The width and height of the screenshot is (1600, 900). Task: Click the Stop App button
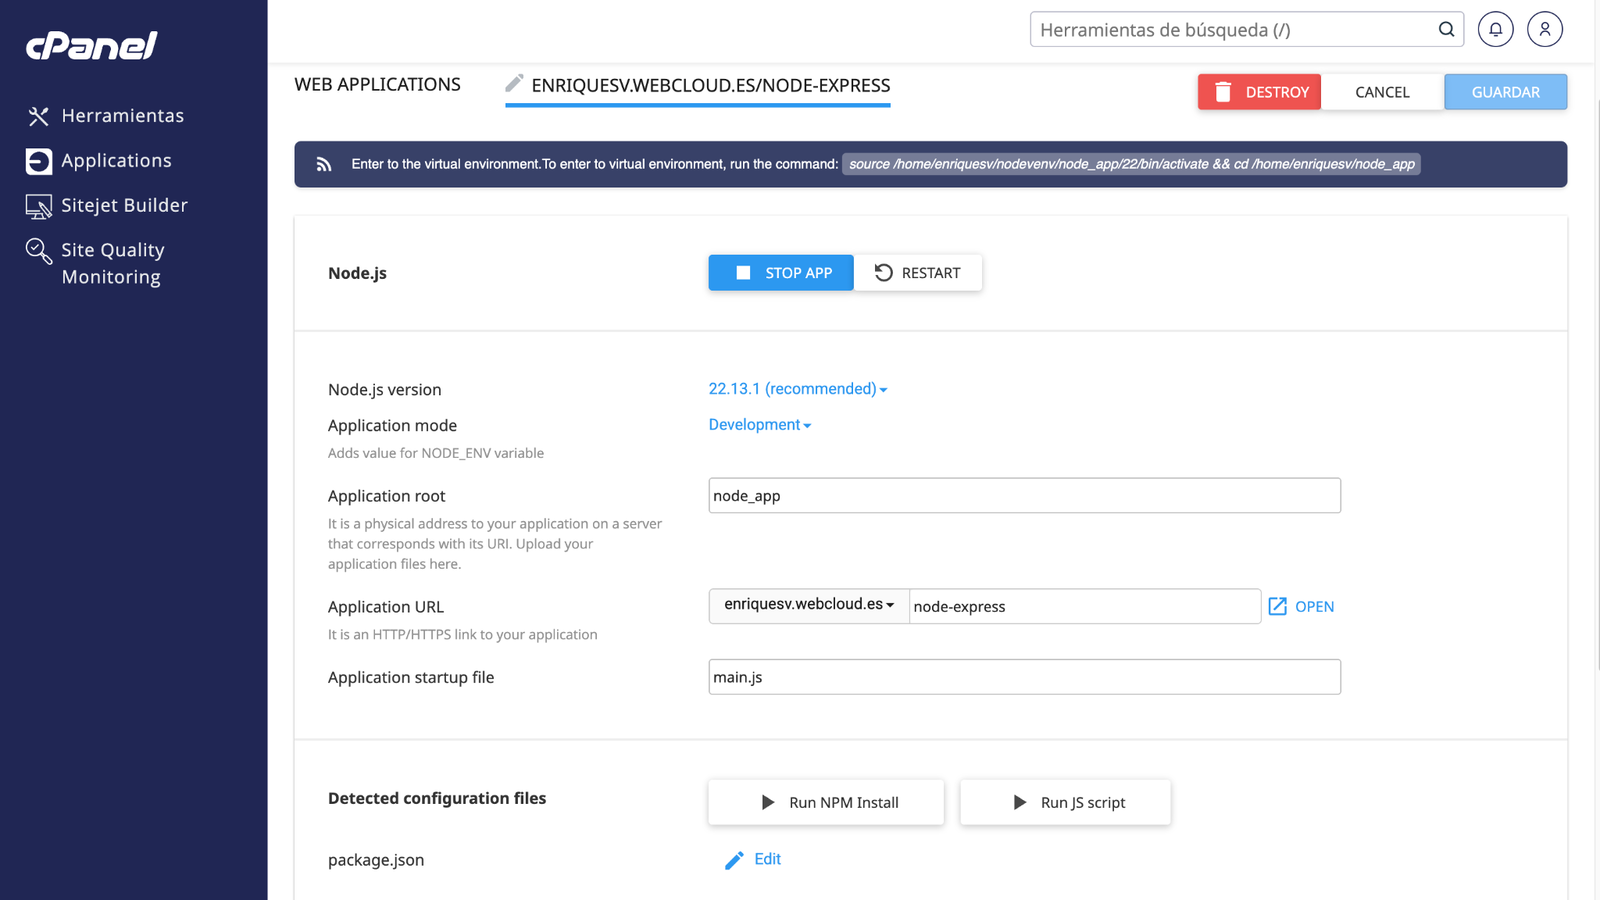coord(781,273)
